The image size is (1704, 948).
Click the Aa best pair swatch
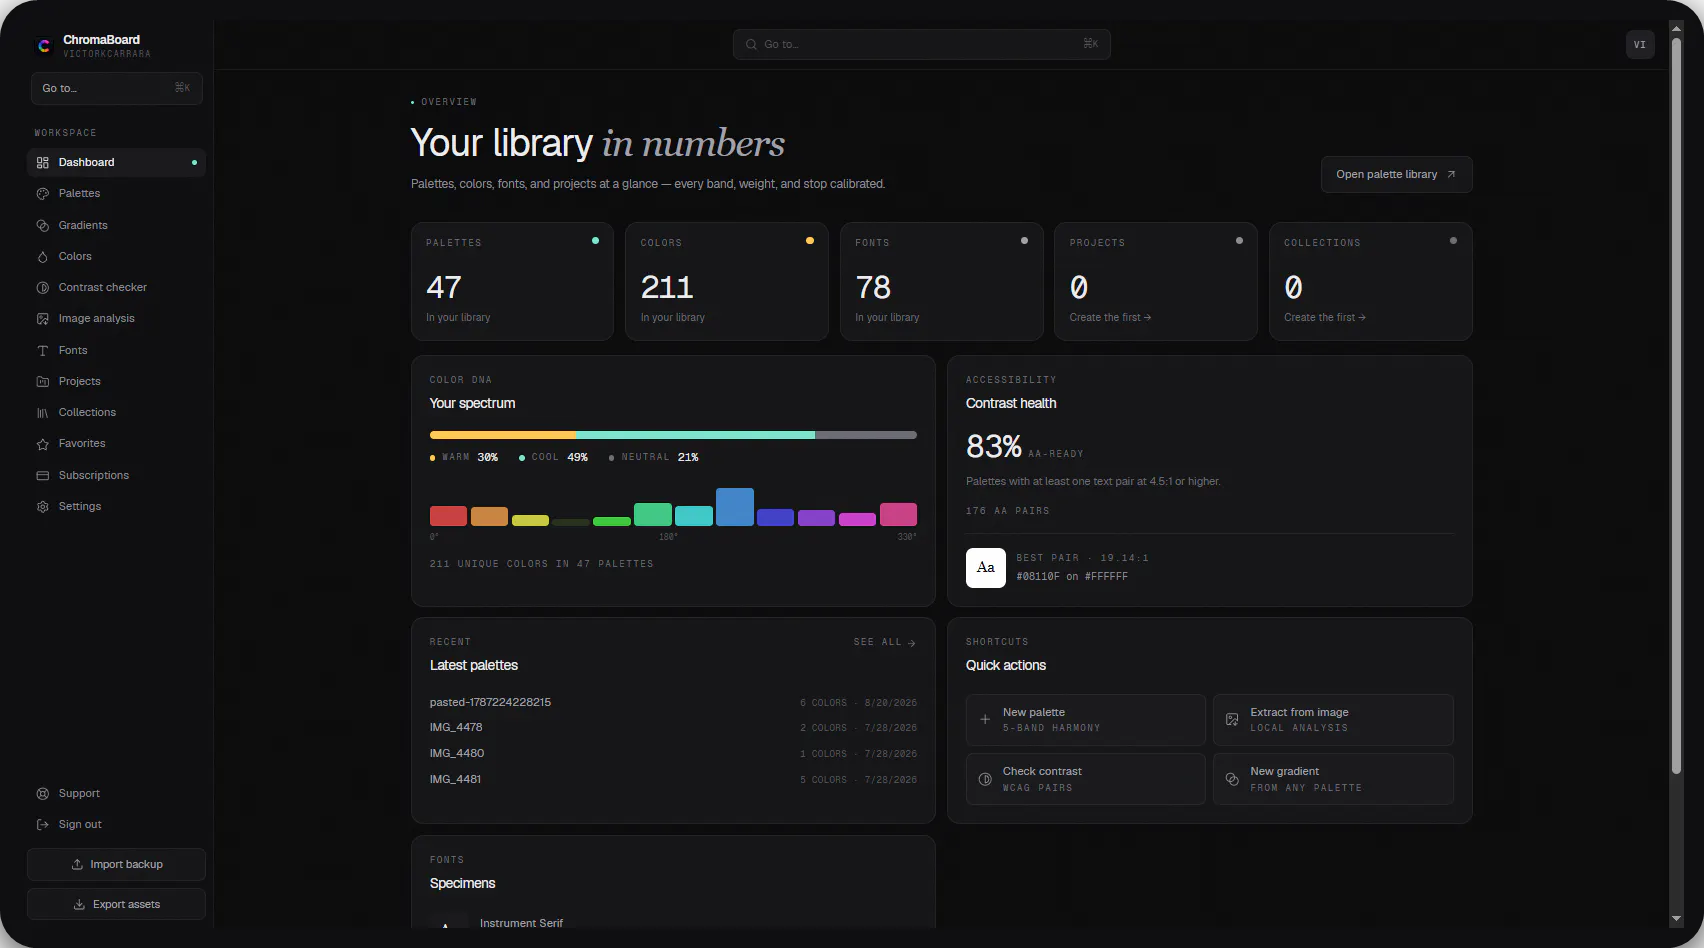pos(986,568)
